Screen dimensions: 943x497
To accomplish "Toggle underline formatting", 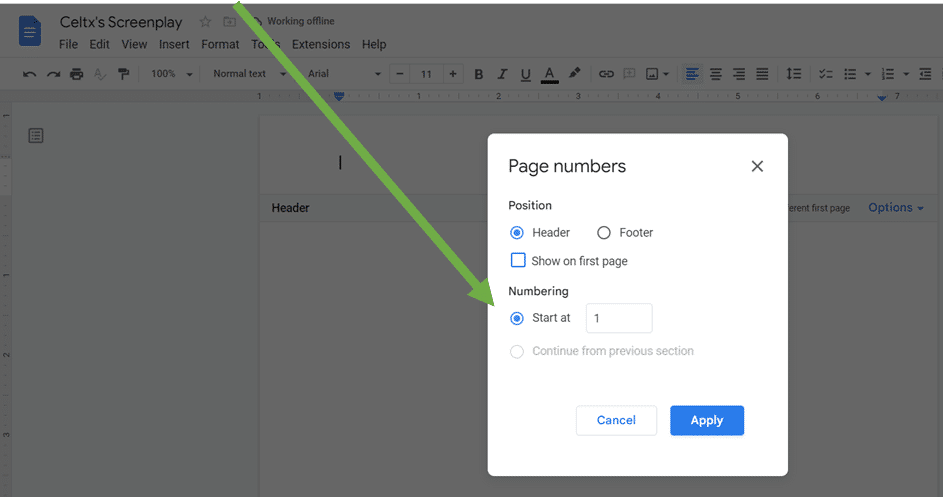I will [x=526, y=75].
